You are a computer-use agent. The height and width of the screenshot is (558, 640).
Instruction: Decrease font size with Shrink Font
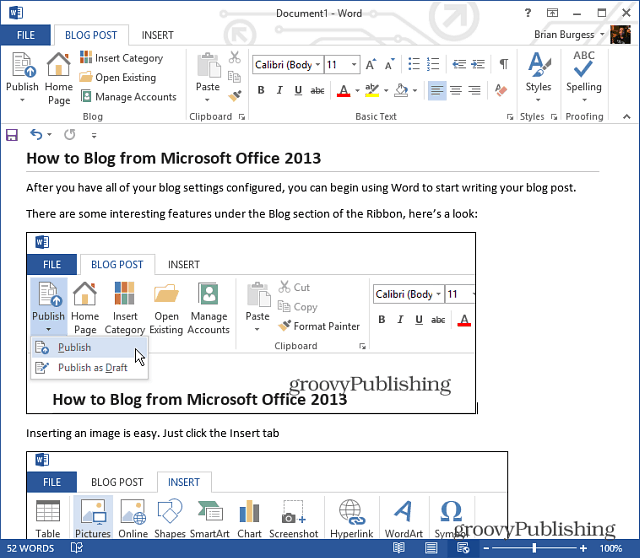click(x=389, y=64)
